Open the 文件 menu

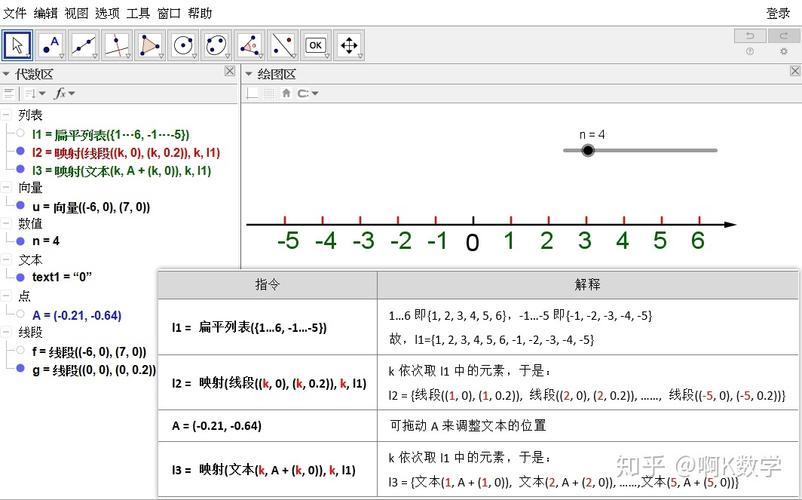(x=14, y=13)
